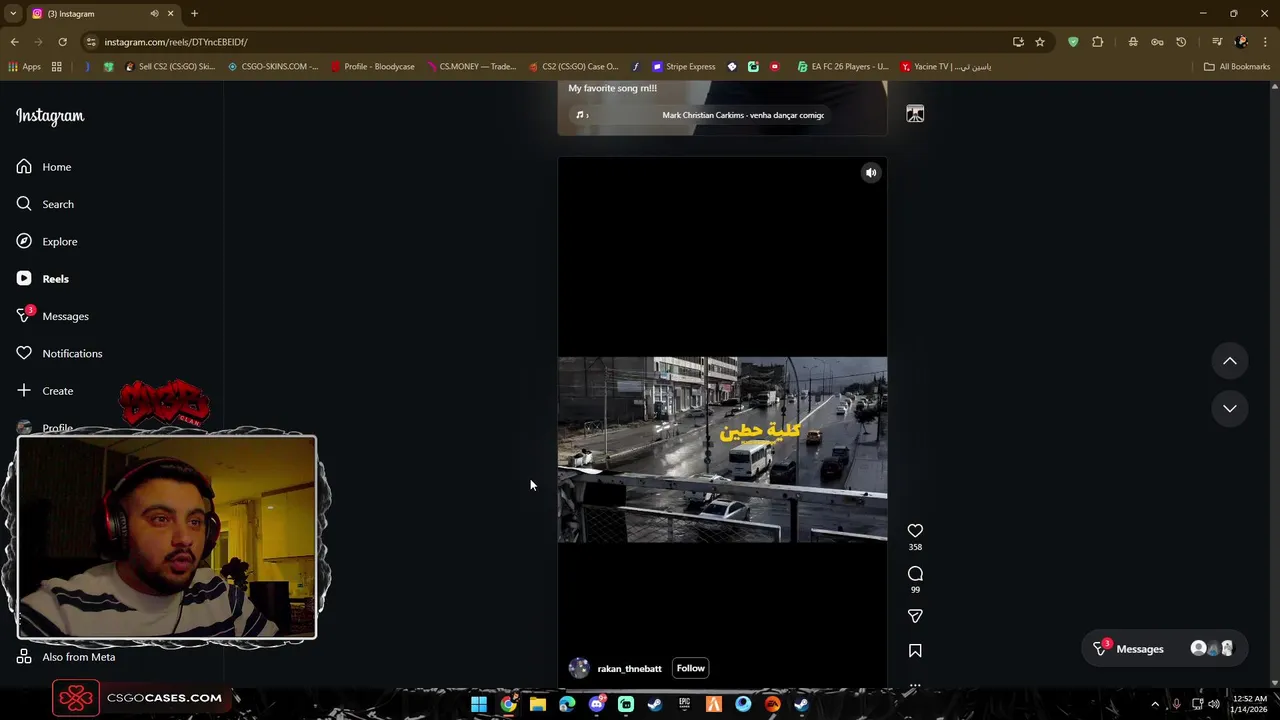Screen dimensions: 1280x720
Task: Click the address bar URL
Action: [x=176, y=42]
